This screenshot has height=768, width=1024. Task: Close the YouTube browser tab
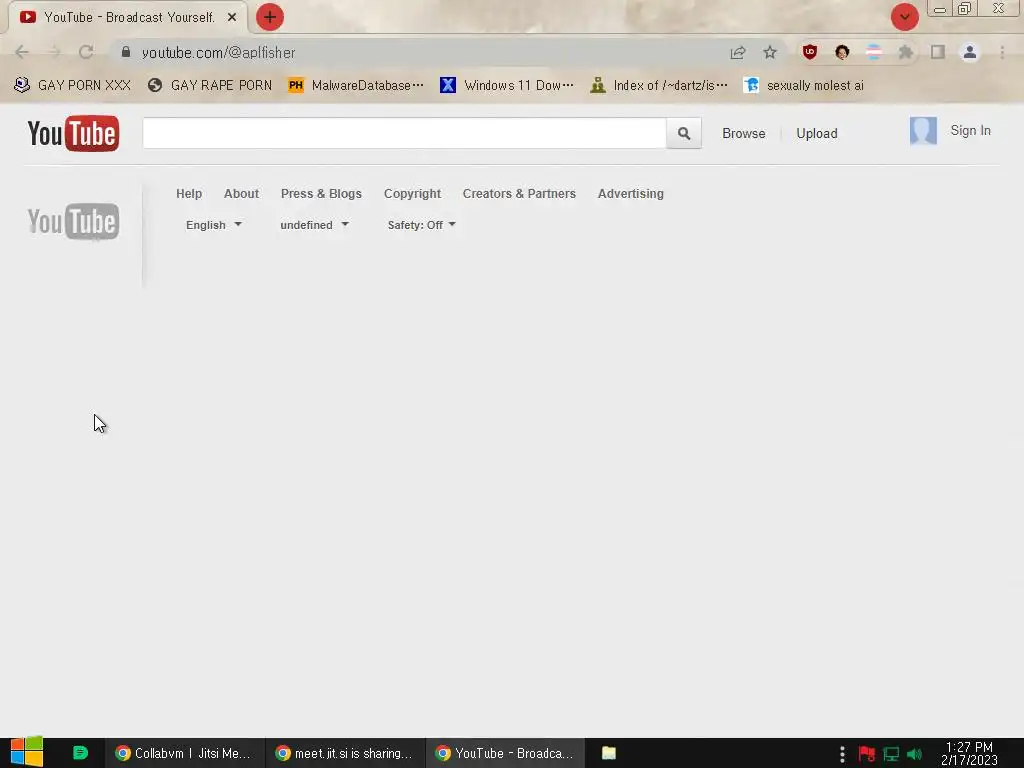232,18
